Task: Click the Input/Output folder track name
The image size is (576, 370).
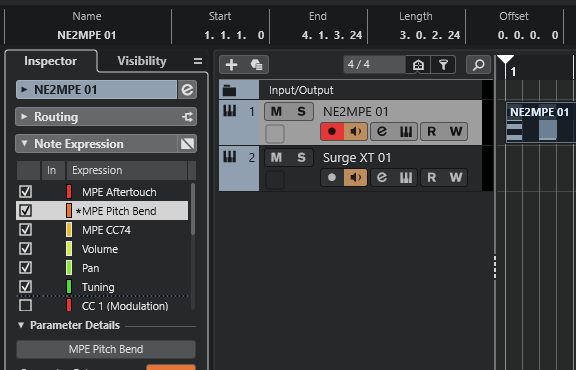Action: (301, 90)
